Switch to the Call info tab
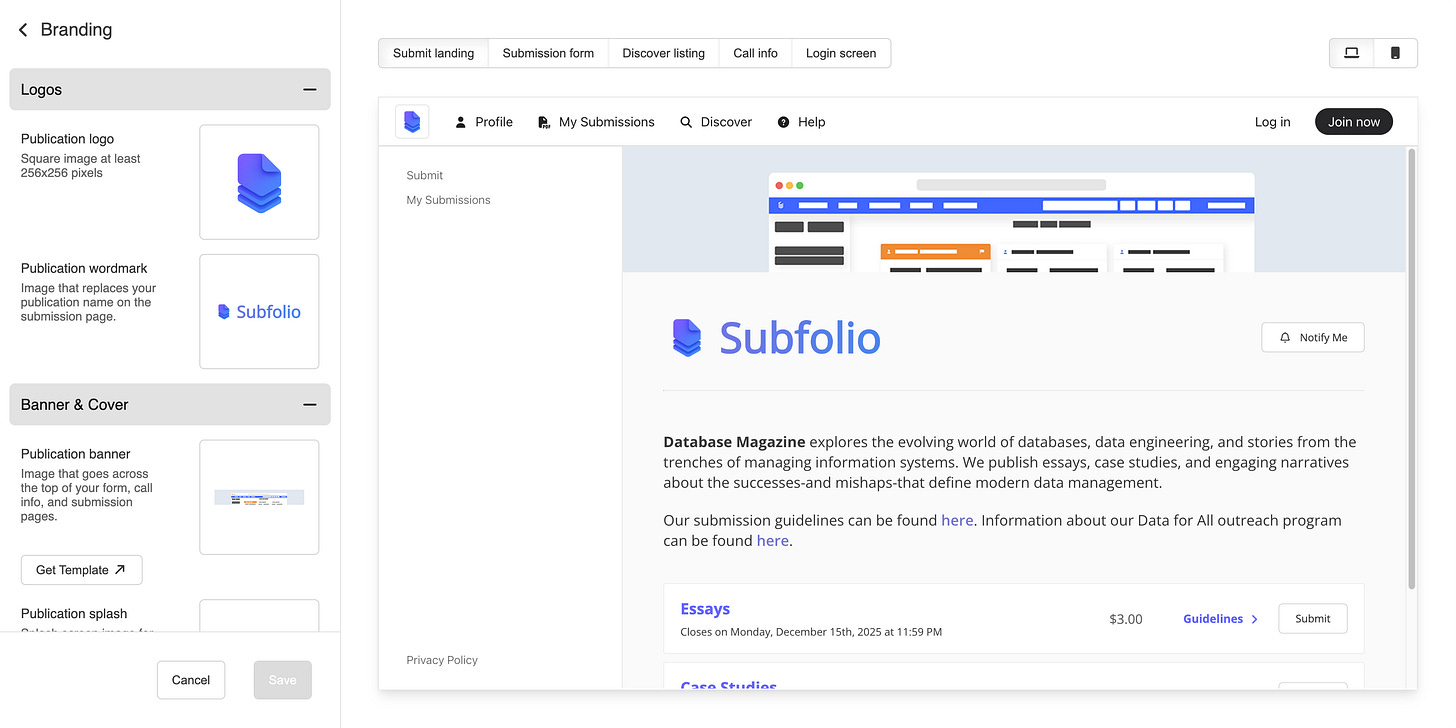 (x=756, y=53)
